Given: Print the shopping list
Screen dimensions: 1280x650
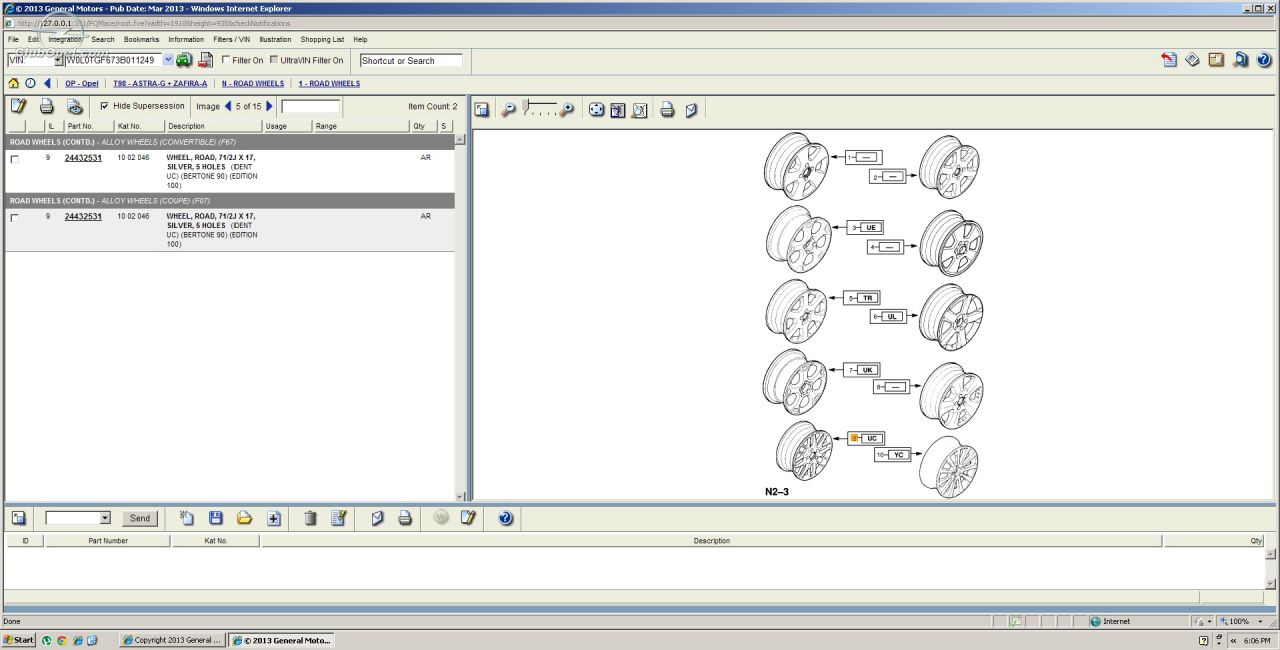Looking at the screenshot, I should (405, 518).
